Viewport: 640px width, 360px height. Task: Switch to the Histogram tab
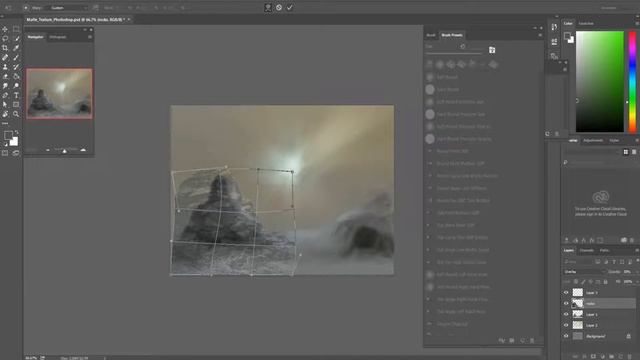[58, 37]
